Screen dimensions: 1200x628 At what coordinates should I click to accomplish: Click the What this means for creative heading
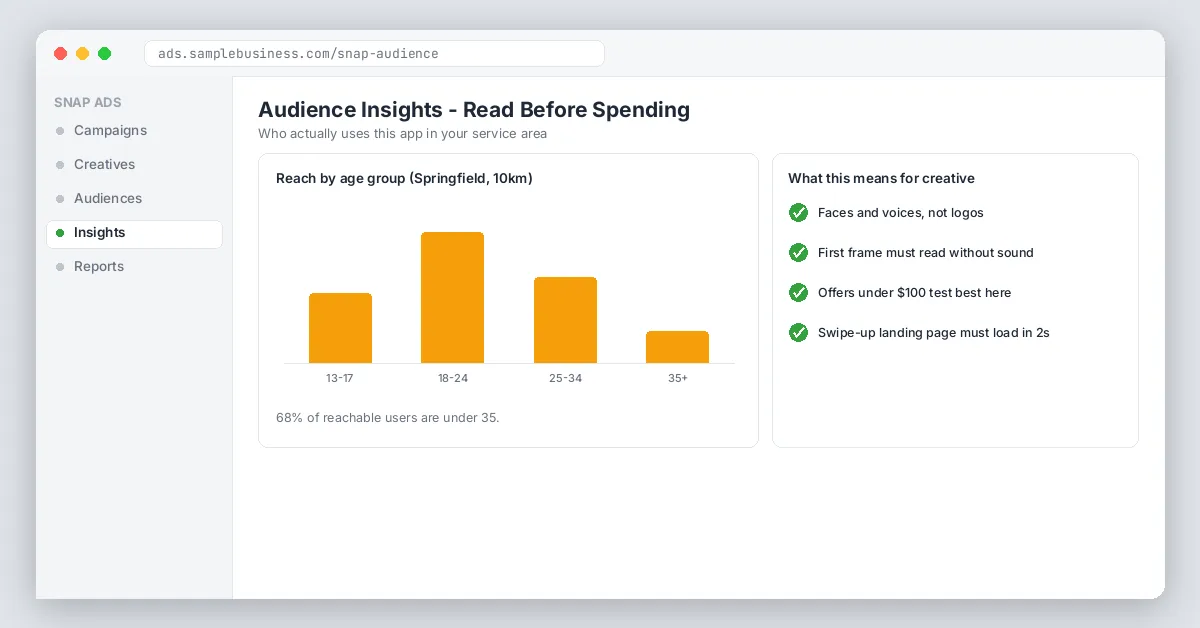[x=881, y=178]
